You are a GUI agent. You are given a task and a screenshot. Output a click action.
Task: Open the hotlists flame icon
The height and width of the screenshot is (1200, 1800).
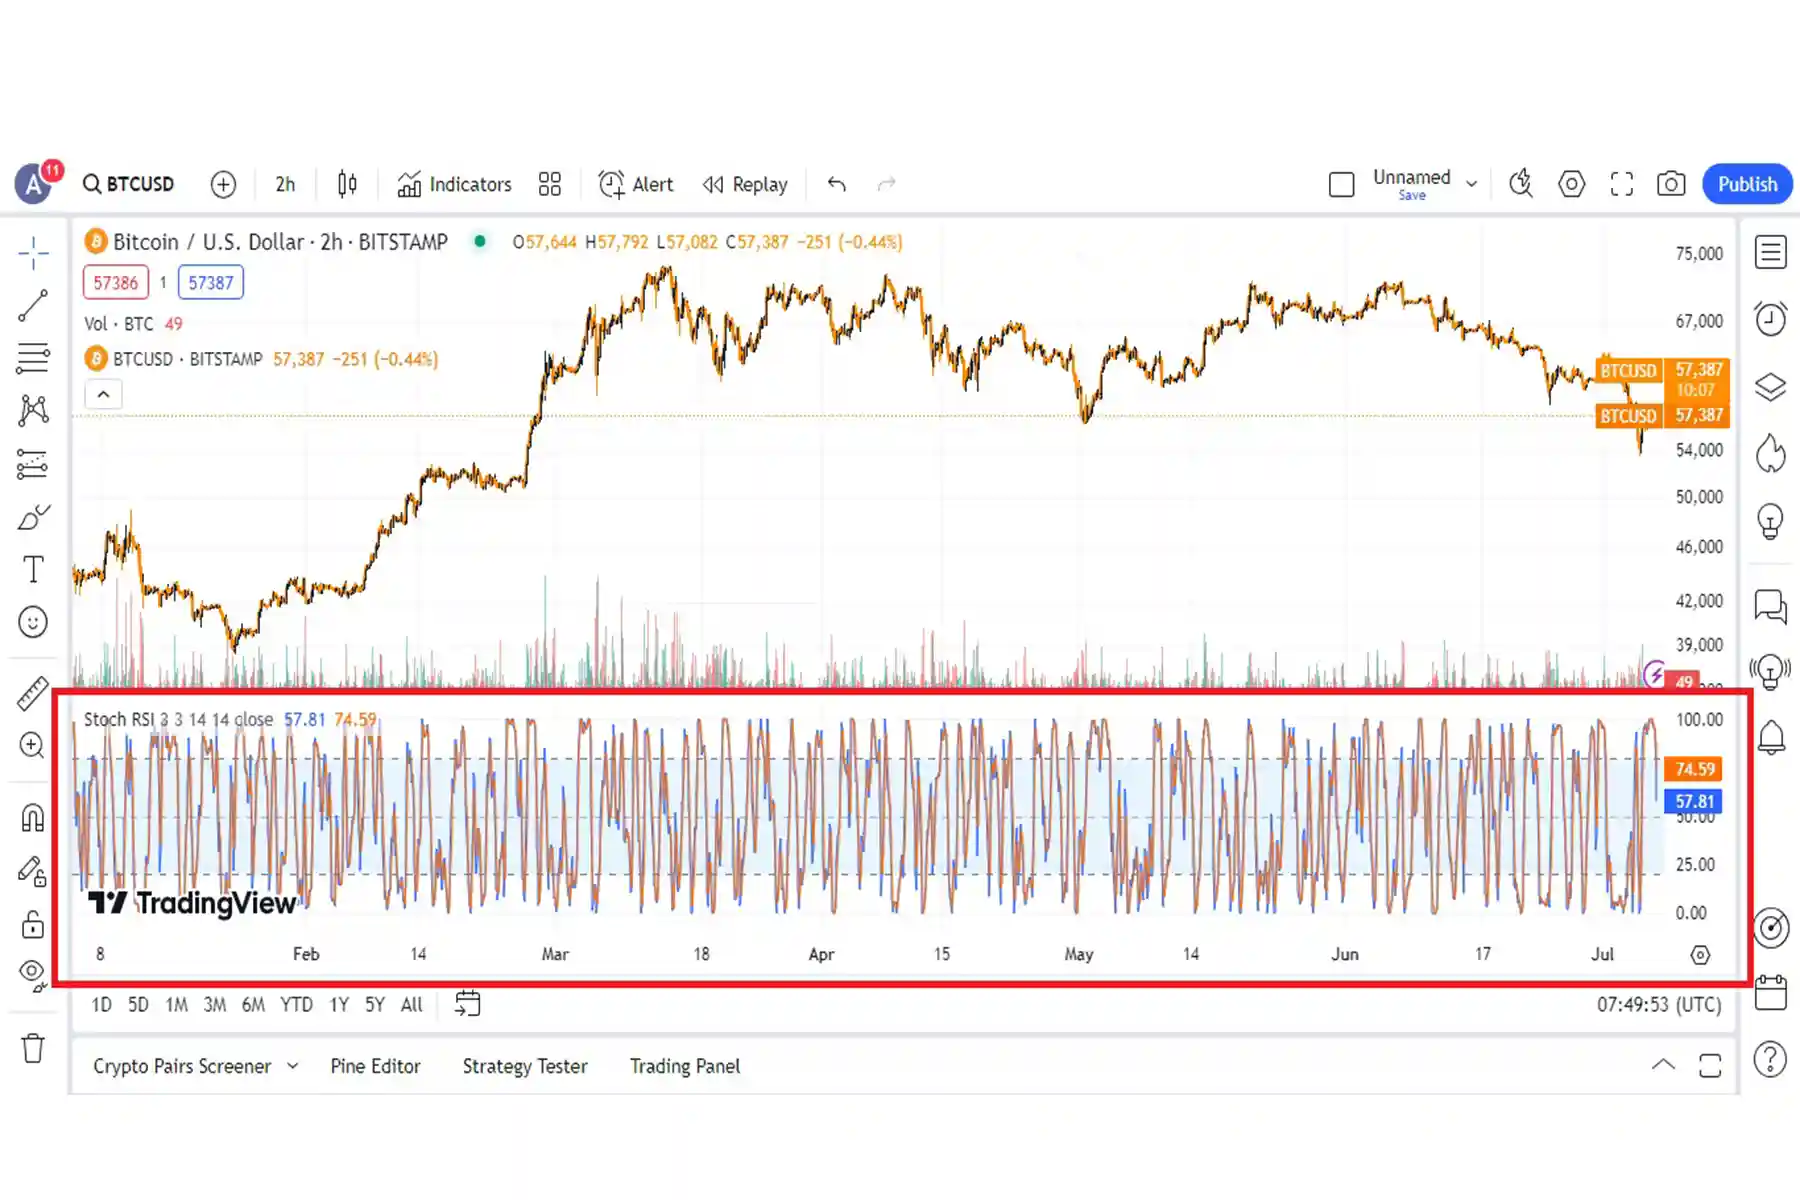tap(1771, 453)
